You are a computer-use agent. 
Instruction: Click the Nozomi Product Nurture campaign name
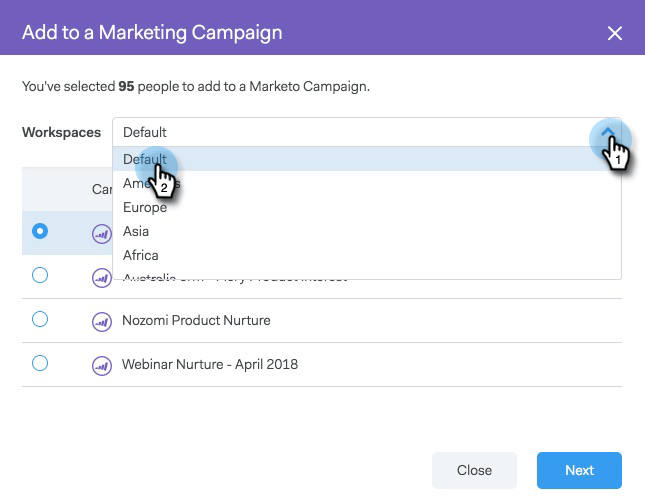coord(196,321)
